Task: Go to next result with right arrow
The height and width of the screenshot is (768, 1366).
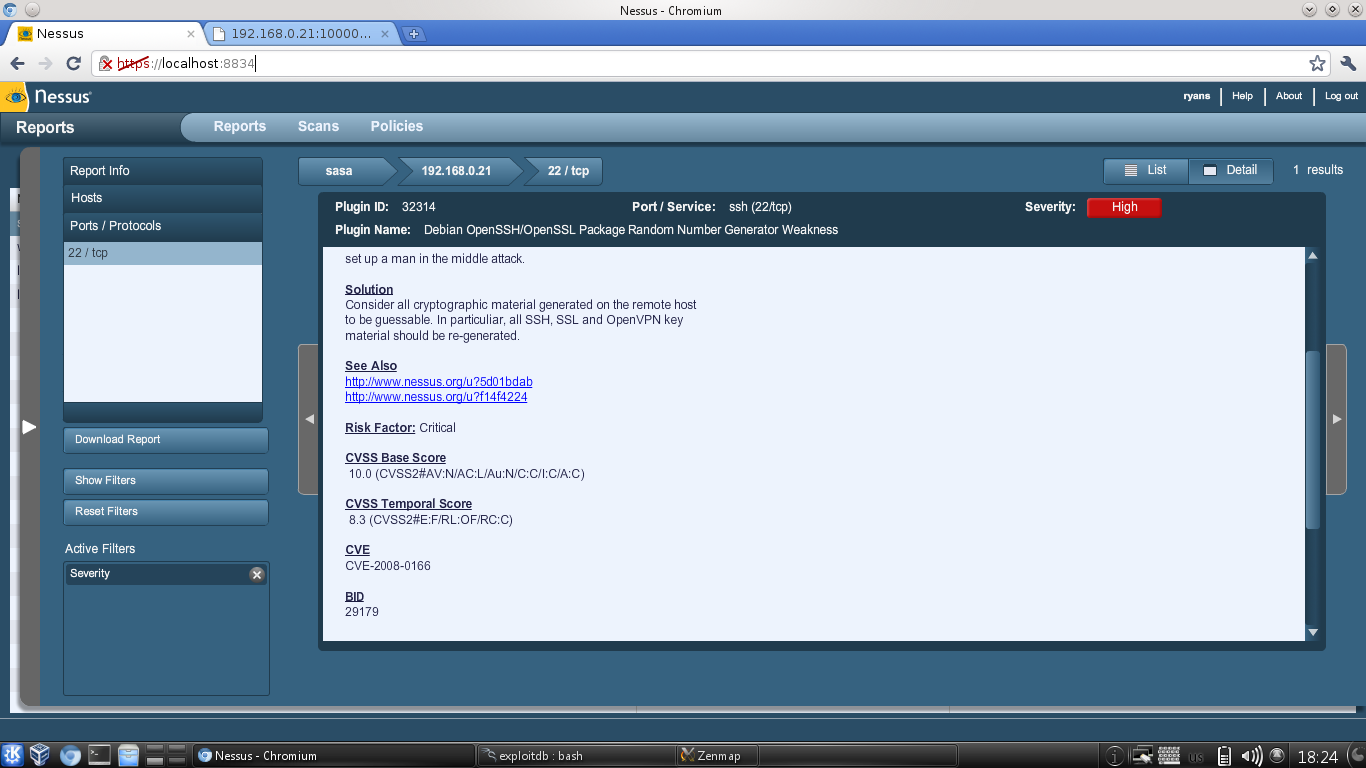Action: (x=1337, y=419)
